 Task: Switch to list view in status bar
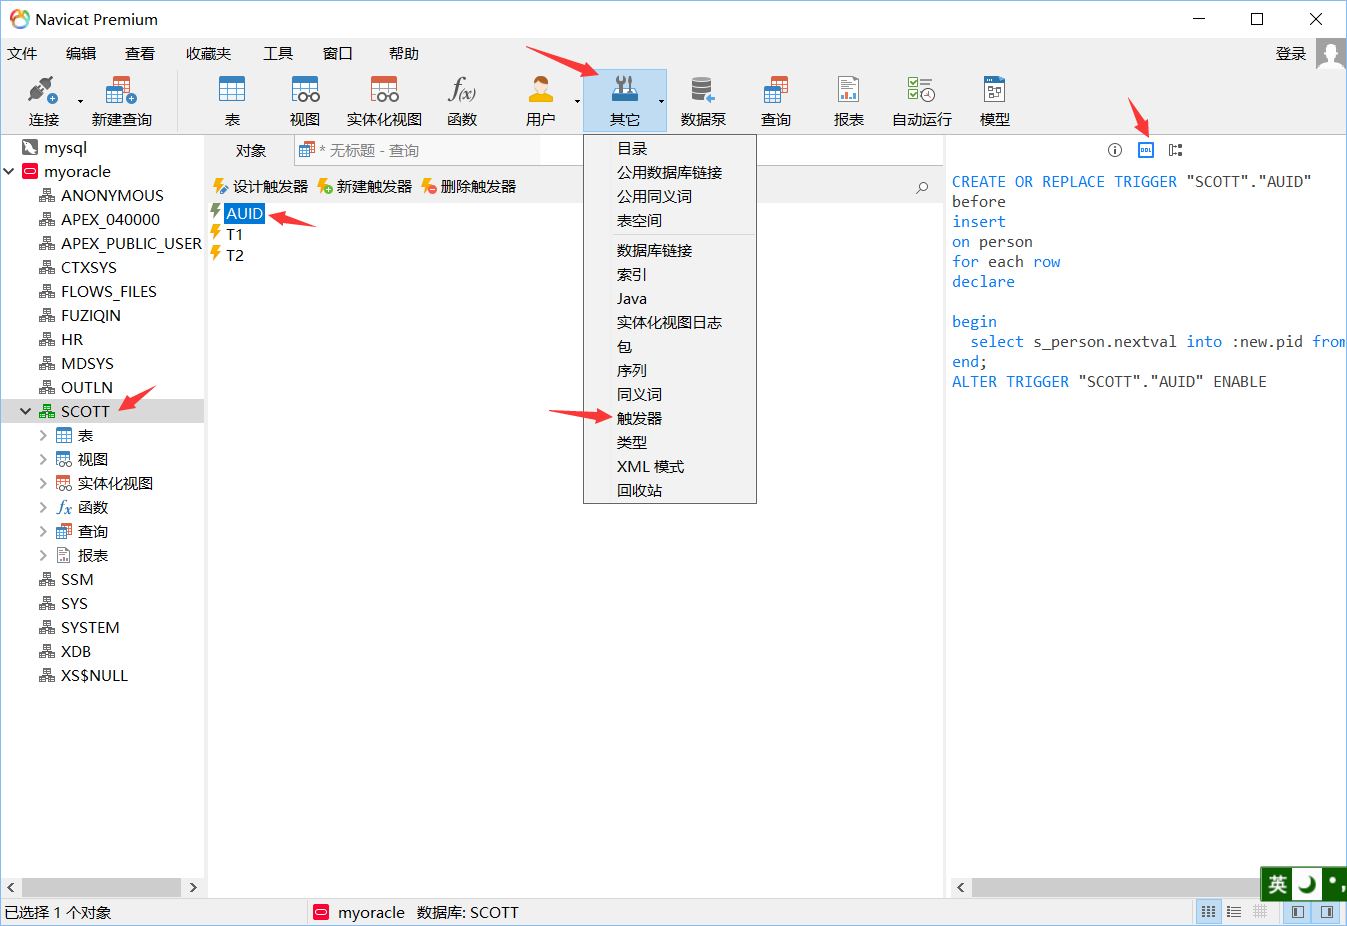[x=1208, y=912]
